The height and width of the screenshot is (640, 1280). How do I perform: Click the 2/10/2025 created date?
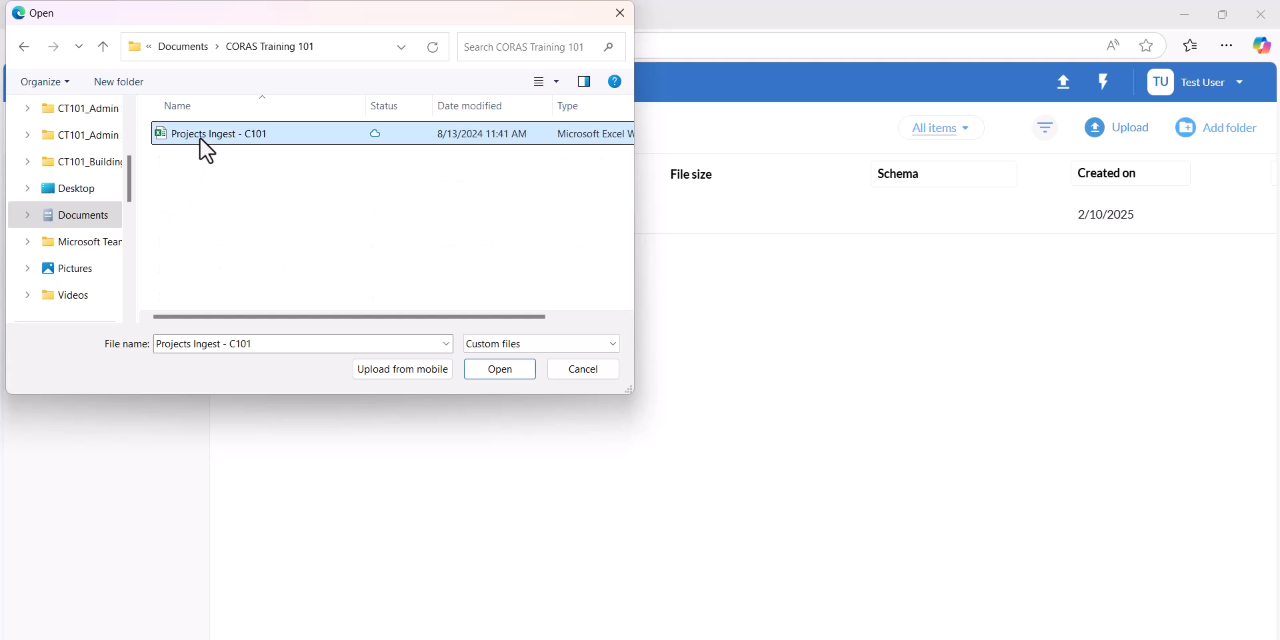coord(1106,215)
